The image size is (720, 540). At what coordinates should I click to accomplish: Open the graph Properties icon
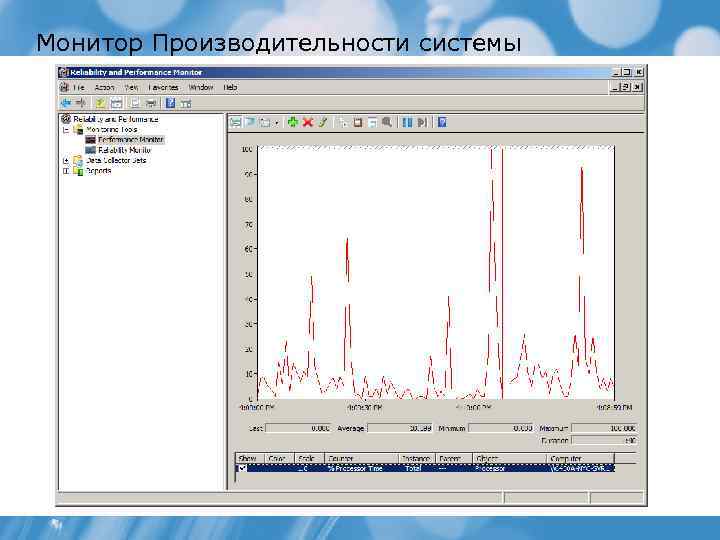click(372, 122)
